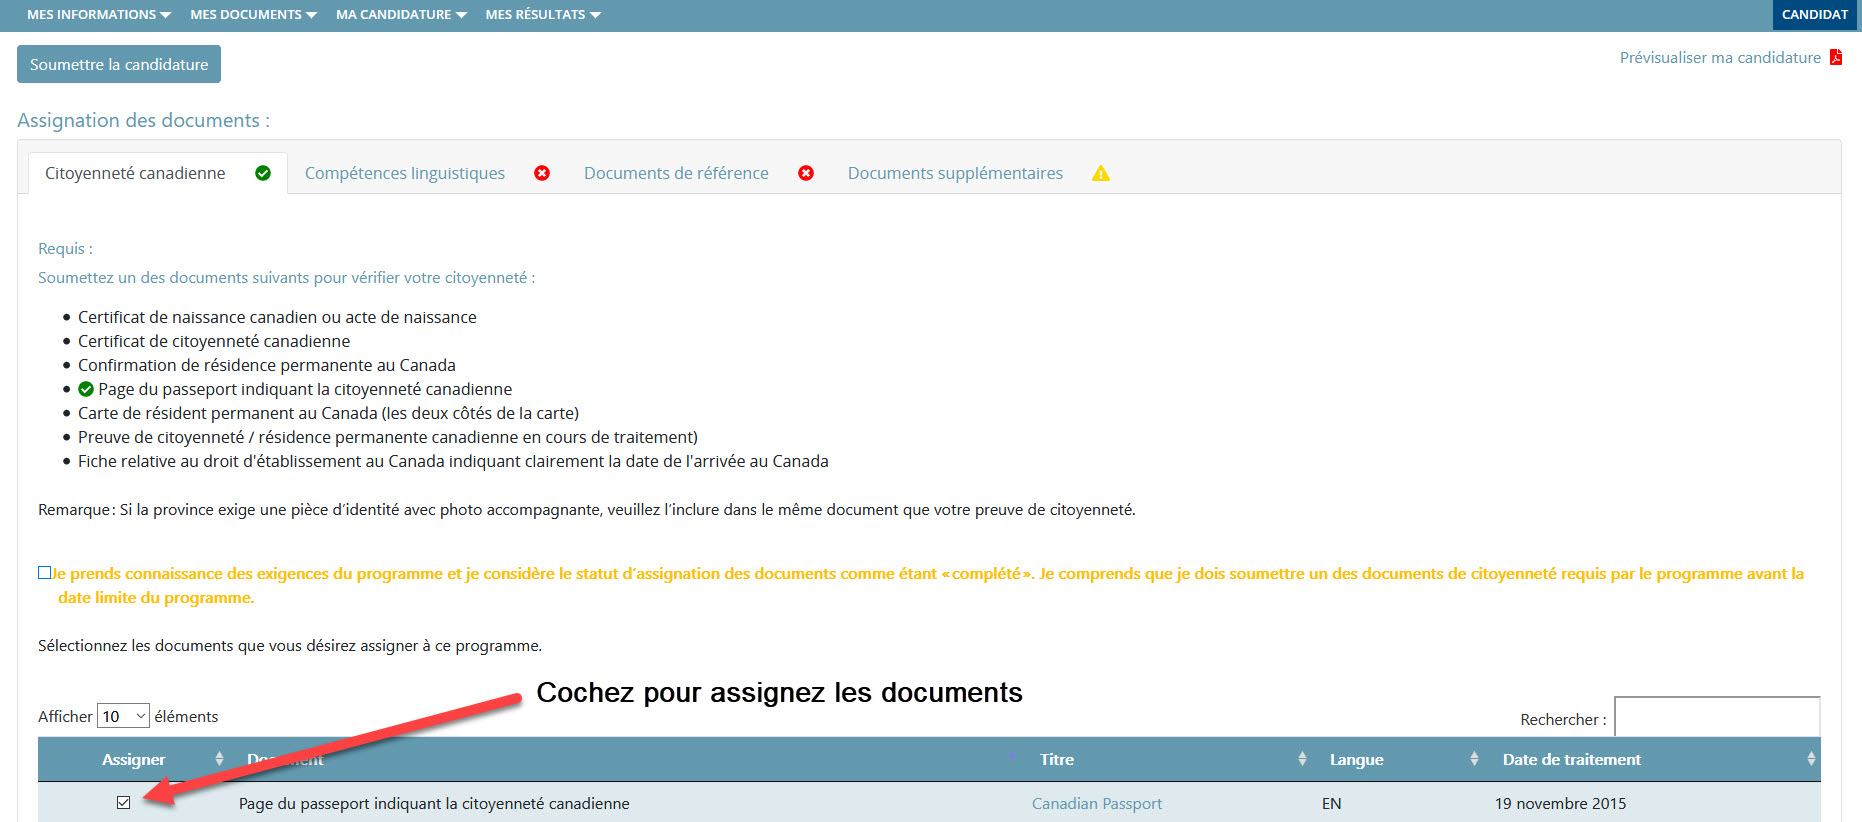The height and width of the screenshot is (822, 1862).
Task: Click green check icon beside passport list item
Action: [x=86, y=389]
